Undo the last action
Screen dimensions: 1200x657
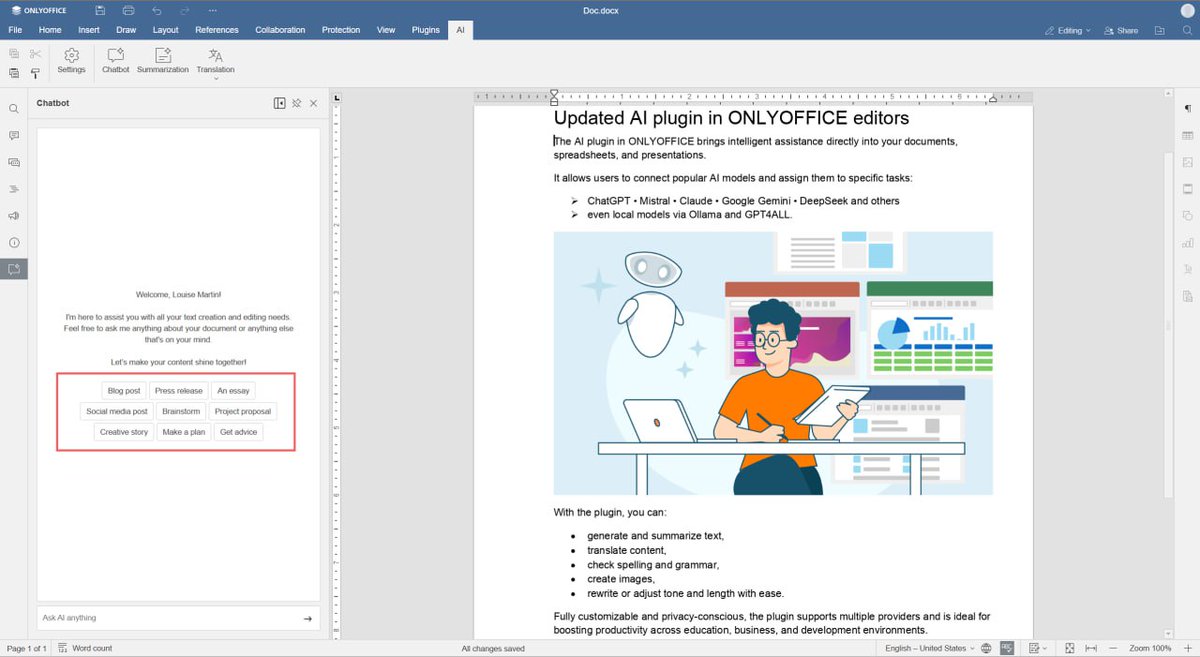coord(157,10)
